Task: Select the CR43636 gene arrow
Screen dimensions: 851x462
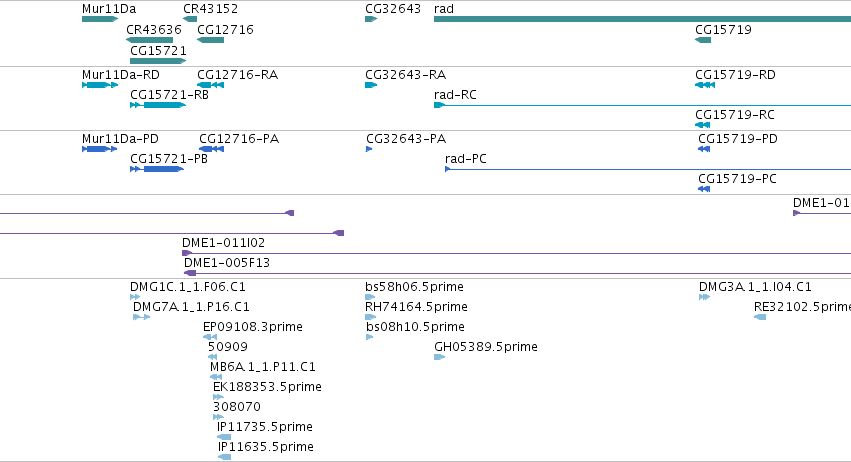Action: point(149,40)
